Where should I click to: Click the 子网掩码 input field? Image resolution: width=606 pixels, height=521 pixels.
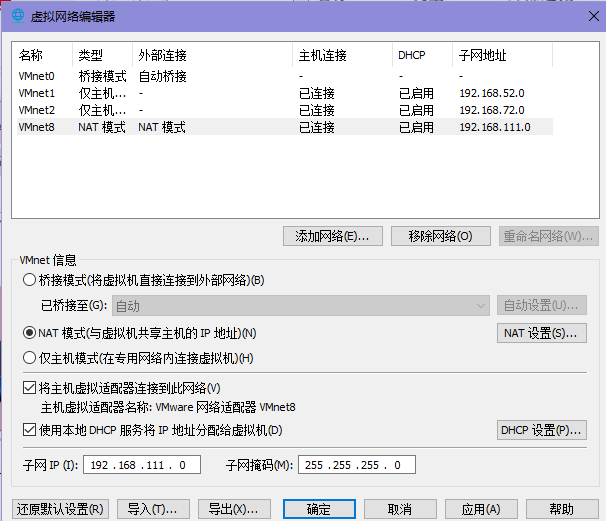[x=357, y=465]
